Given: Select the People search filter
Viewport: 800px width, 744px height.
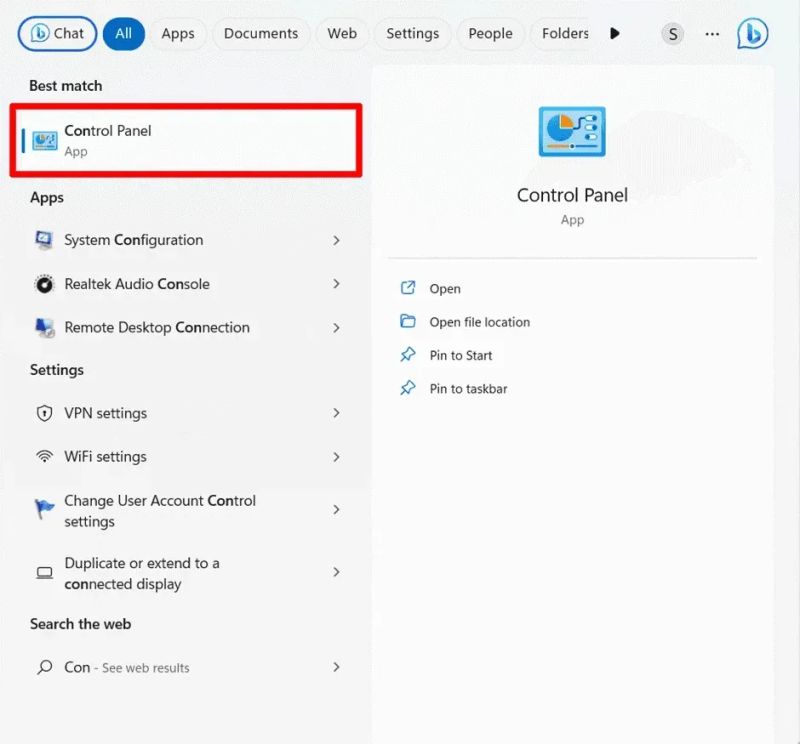Looking at the screenshot, I should (490, 33).
